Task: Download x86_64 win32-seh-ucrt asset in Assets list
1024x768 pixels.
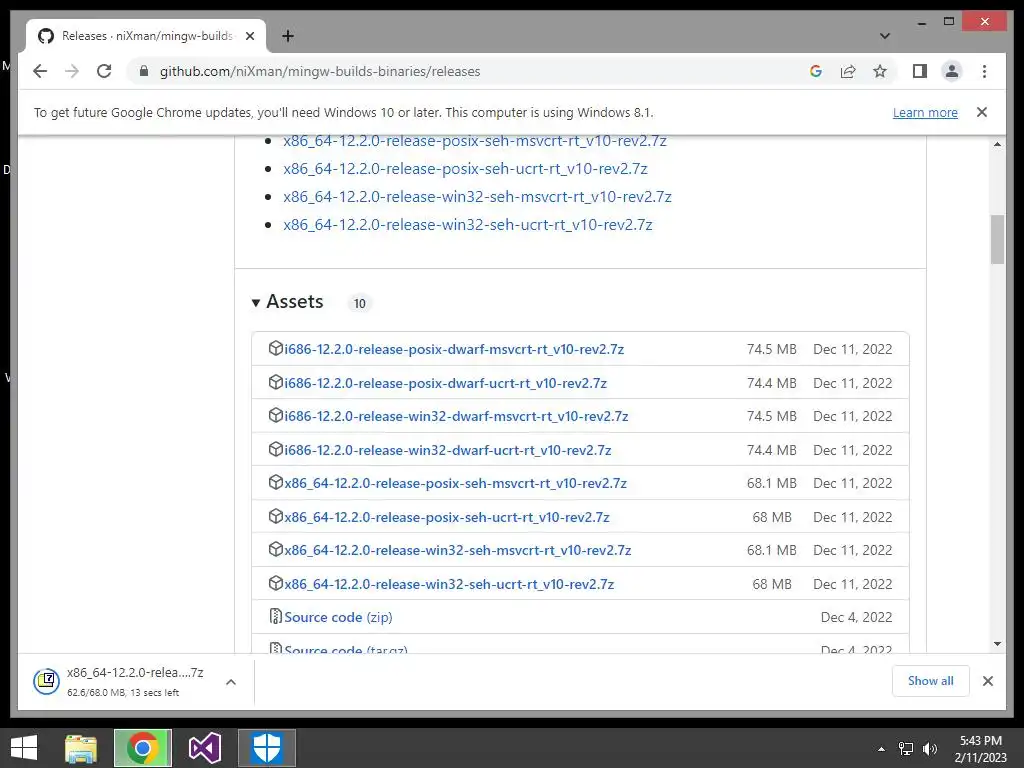Action: pos(449,584)
